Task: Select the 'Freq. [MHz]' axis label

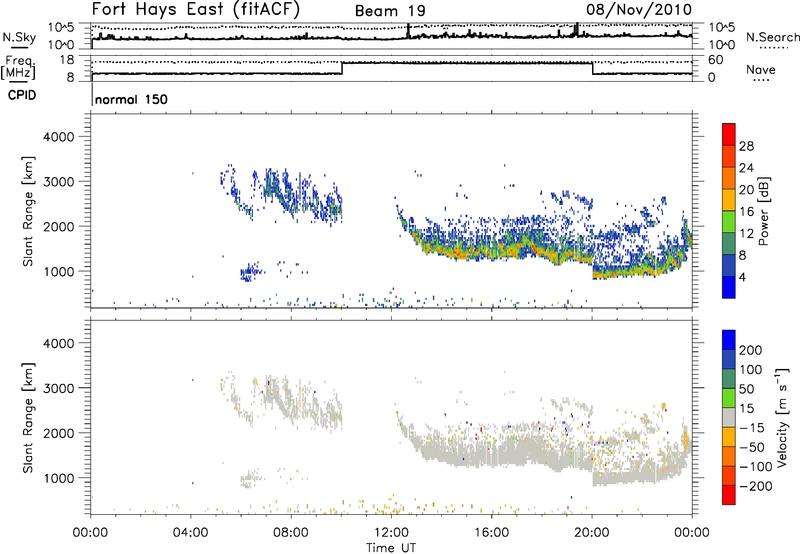Action: point(20,68)
